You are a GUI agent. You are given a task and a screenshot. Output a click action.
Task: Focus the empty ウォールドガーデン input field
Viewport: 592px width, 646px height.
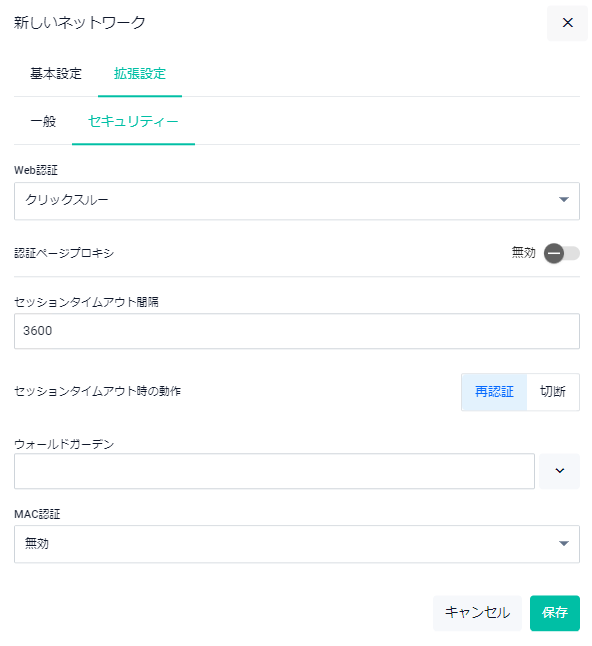click(x=274, y=471)
